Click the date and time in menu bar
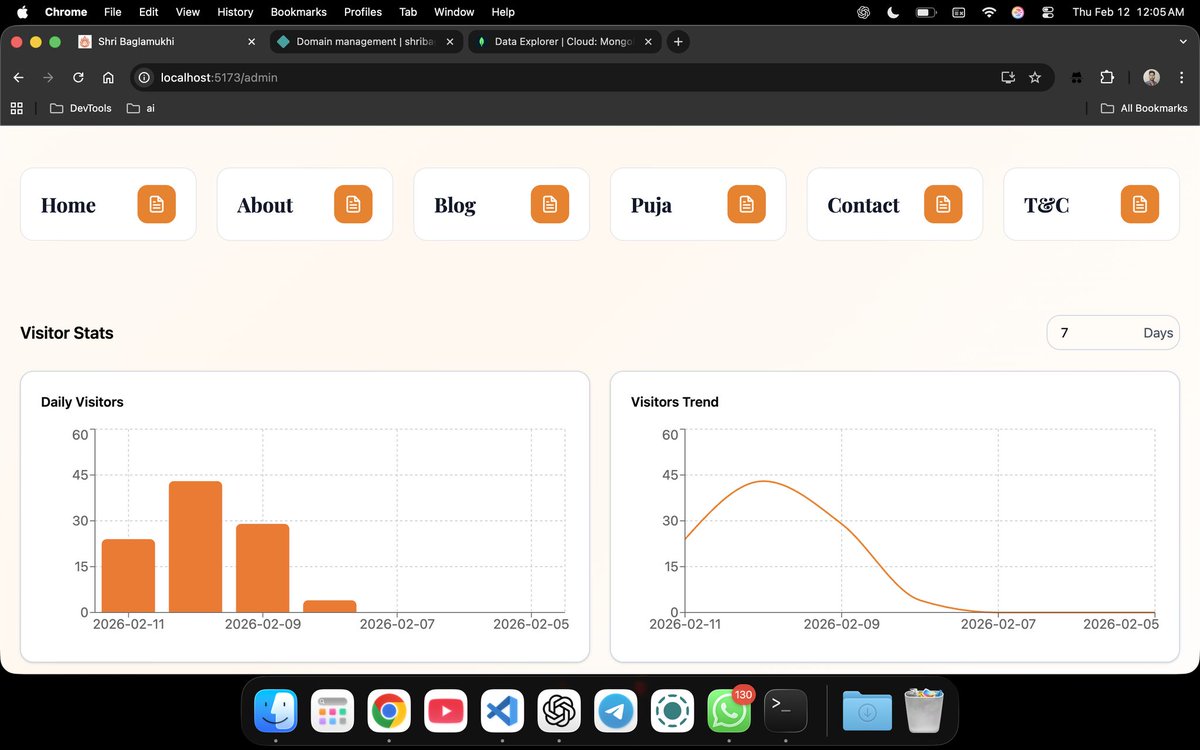 [1129, 12]
